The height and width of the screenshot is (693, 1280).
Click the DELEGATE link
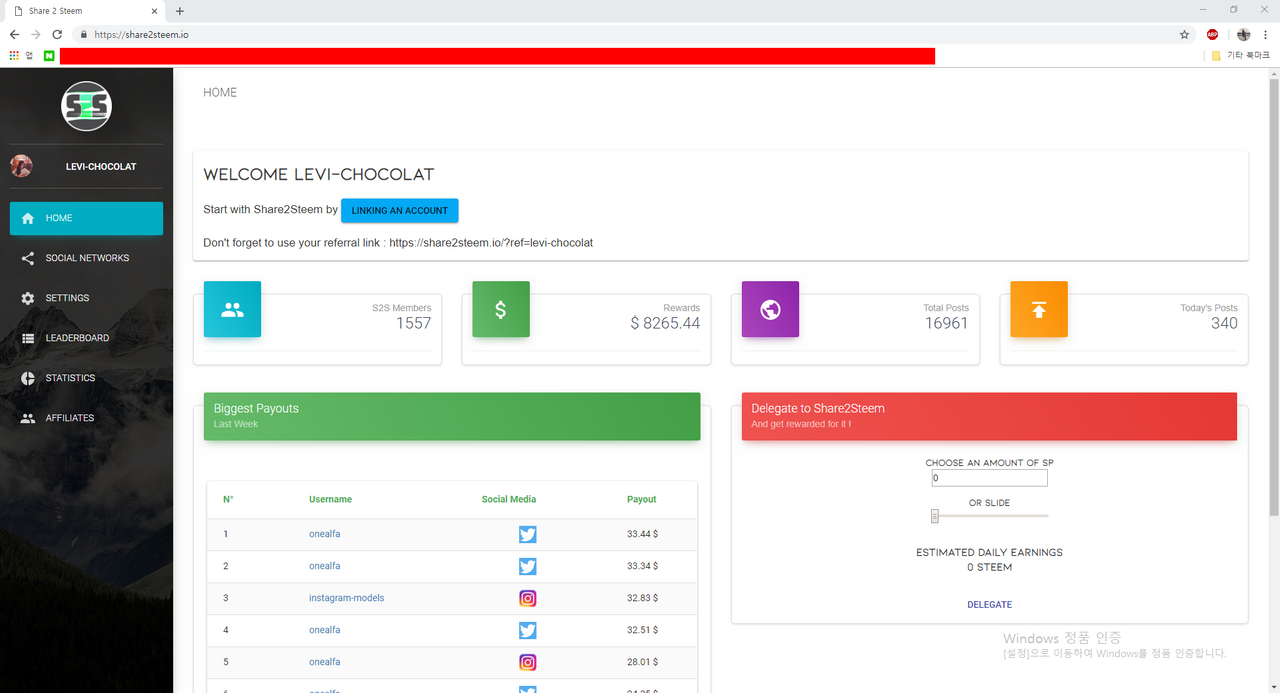[989, 605]
